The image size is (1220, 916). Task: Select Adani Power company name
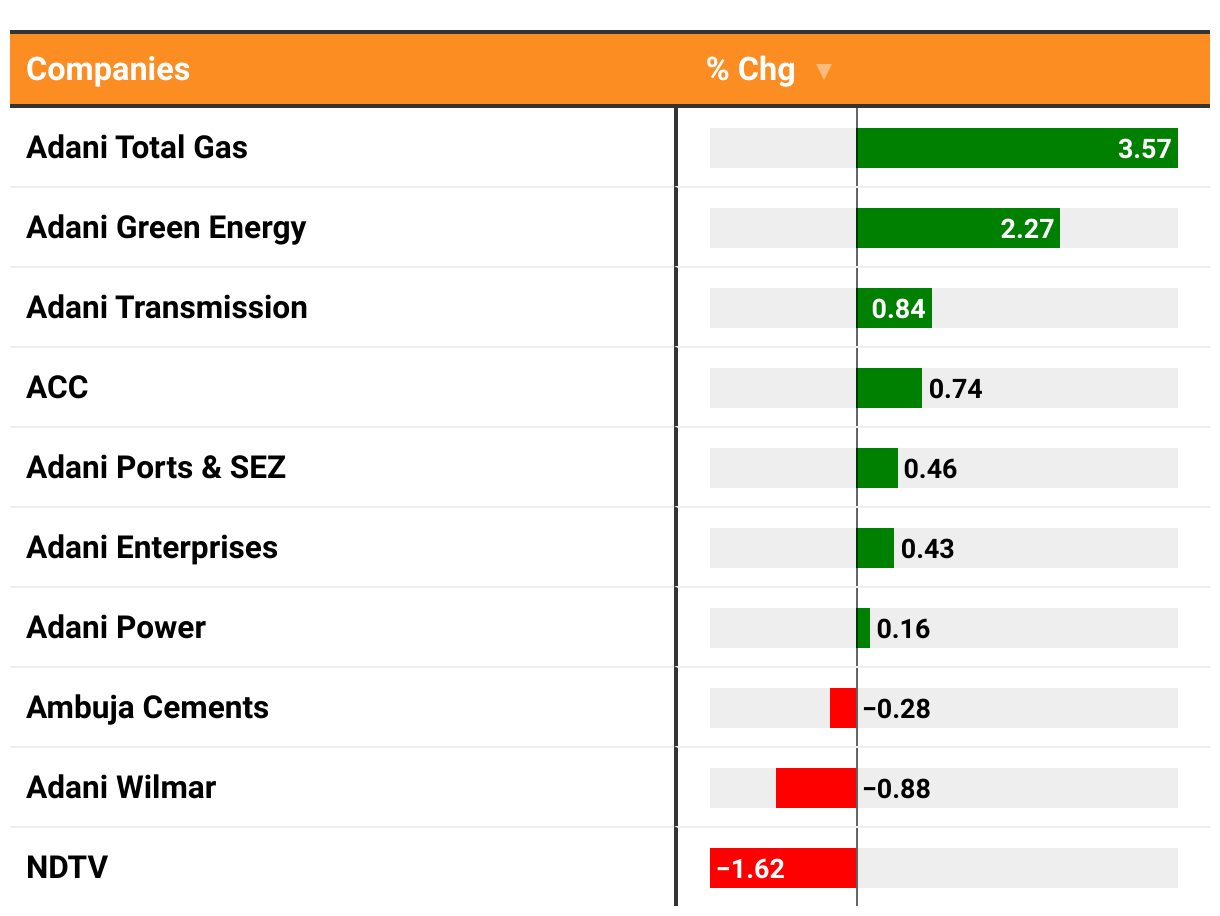point(116,627)
